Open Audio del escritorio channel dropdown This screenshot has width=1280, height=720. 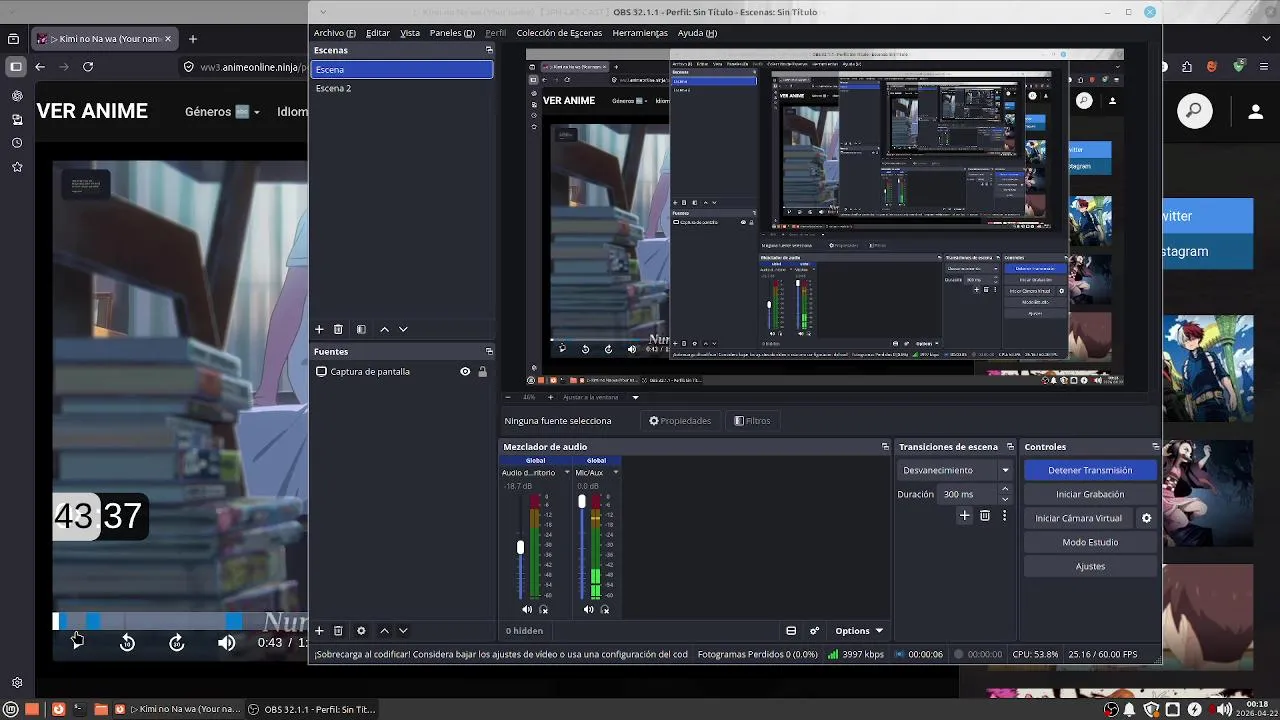pos(567,473)
